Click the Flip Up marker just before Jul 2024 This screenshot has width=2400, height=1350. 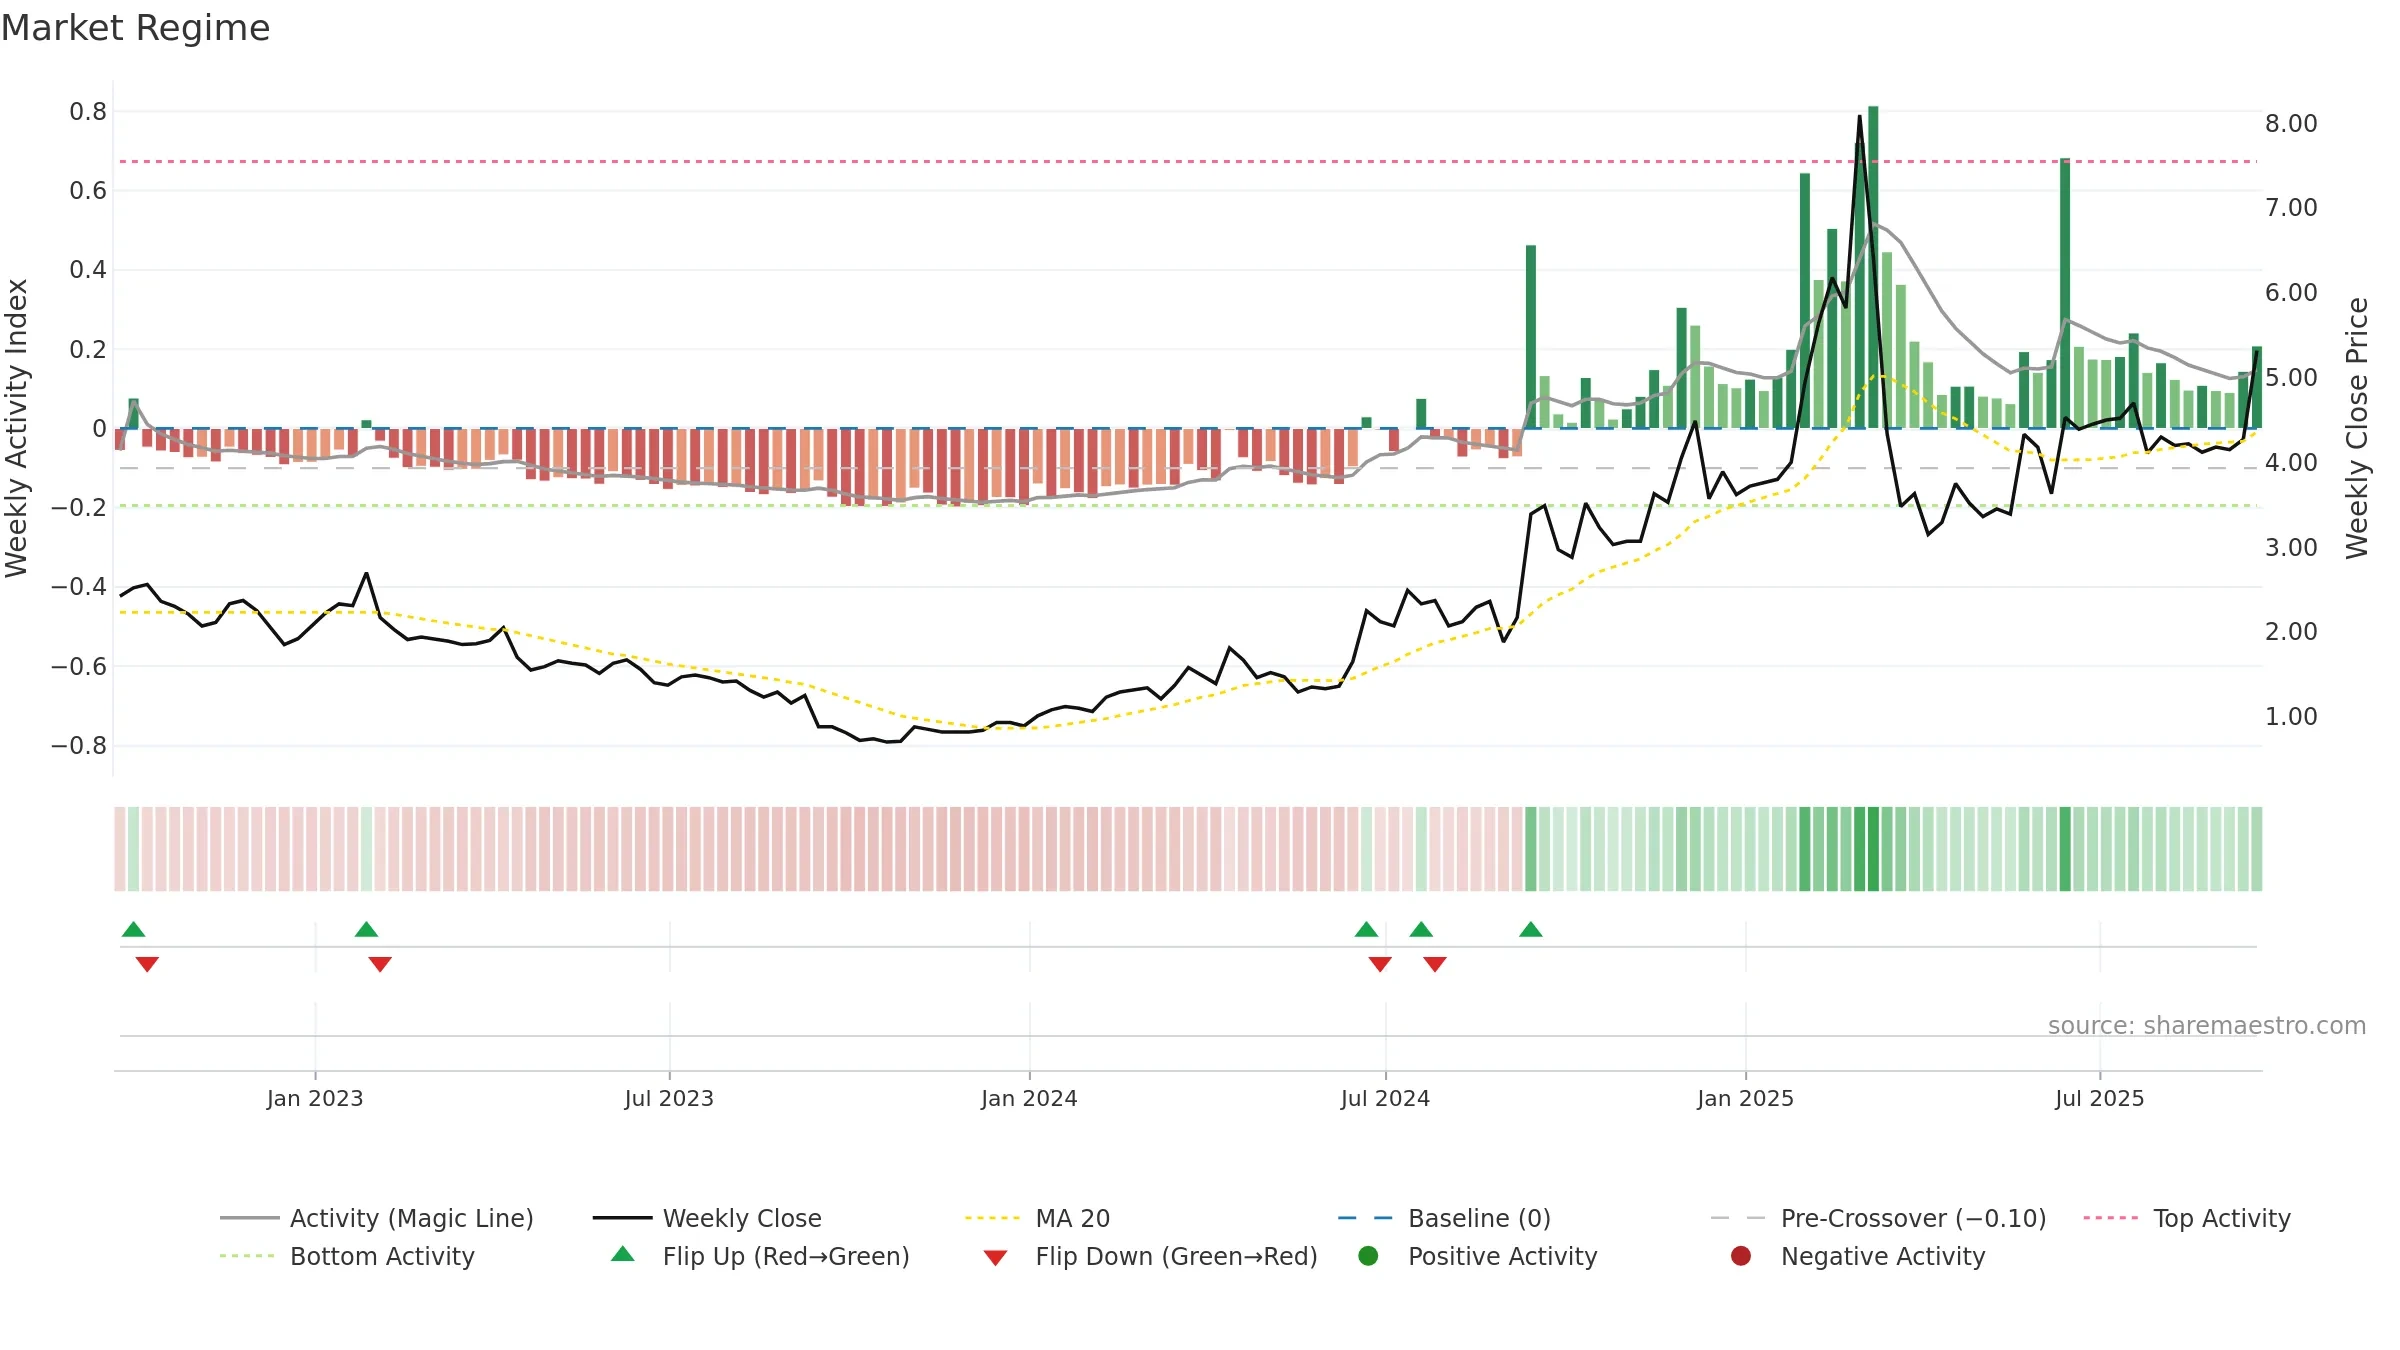click(x=1366, y=929)
